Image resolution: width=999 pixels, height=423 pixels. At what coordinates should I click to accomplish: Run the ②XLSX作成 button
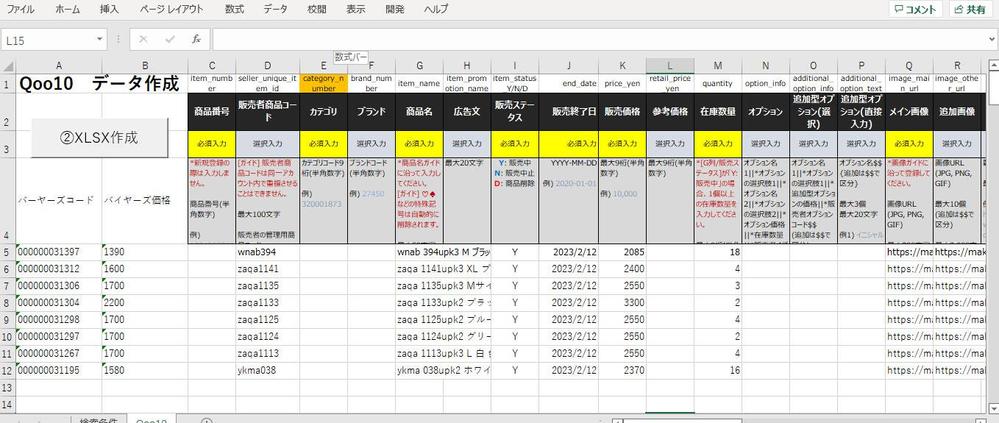(x=100, y=138)
